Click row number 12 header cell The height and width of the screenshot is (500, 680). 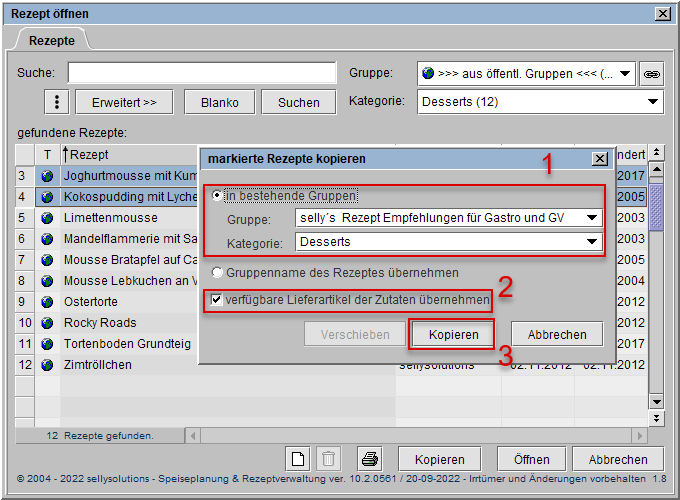25,365
